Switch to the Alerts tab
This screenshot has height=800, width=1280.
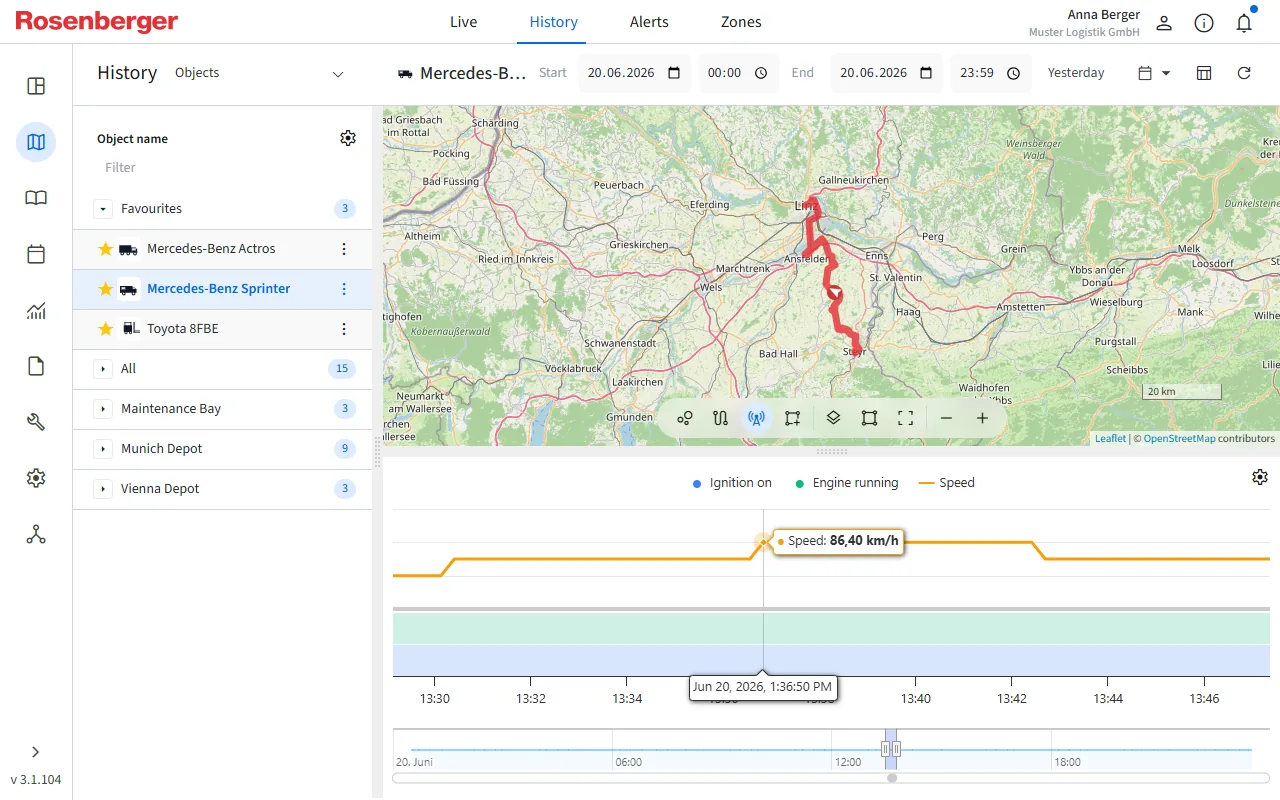point(649,22)
